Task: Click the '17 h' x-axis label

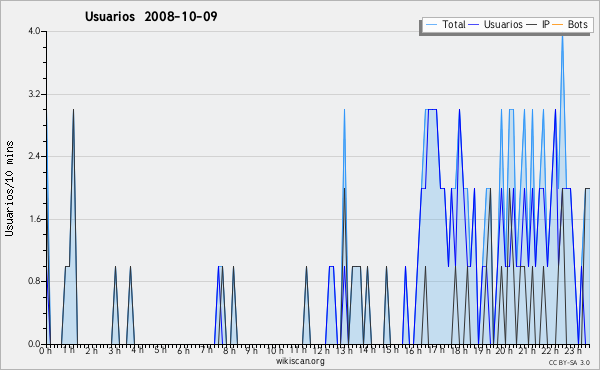Action: point(436,350)
